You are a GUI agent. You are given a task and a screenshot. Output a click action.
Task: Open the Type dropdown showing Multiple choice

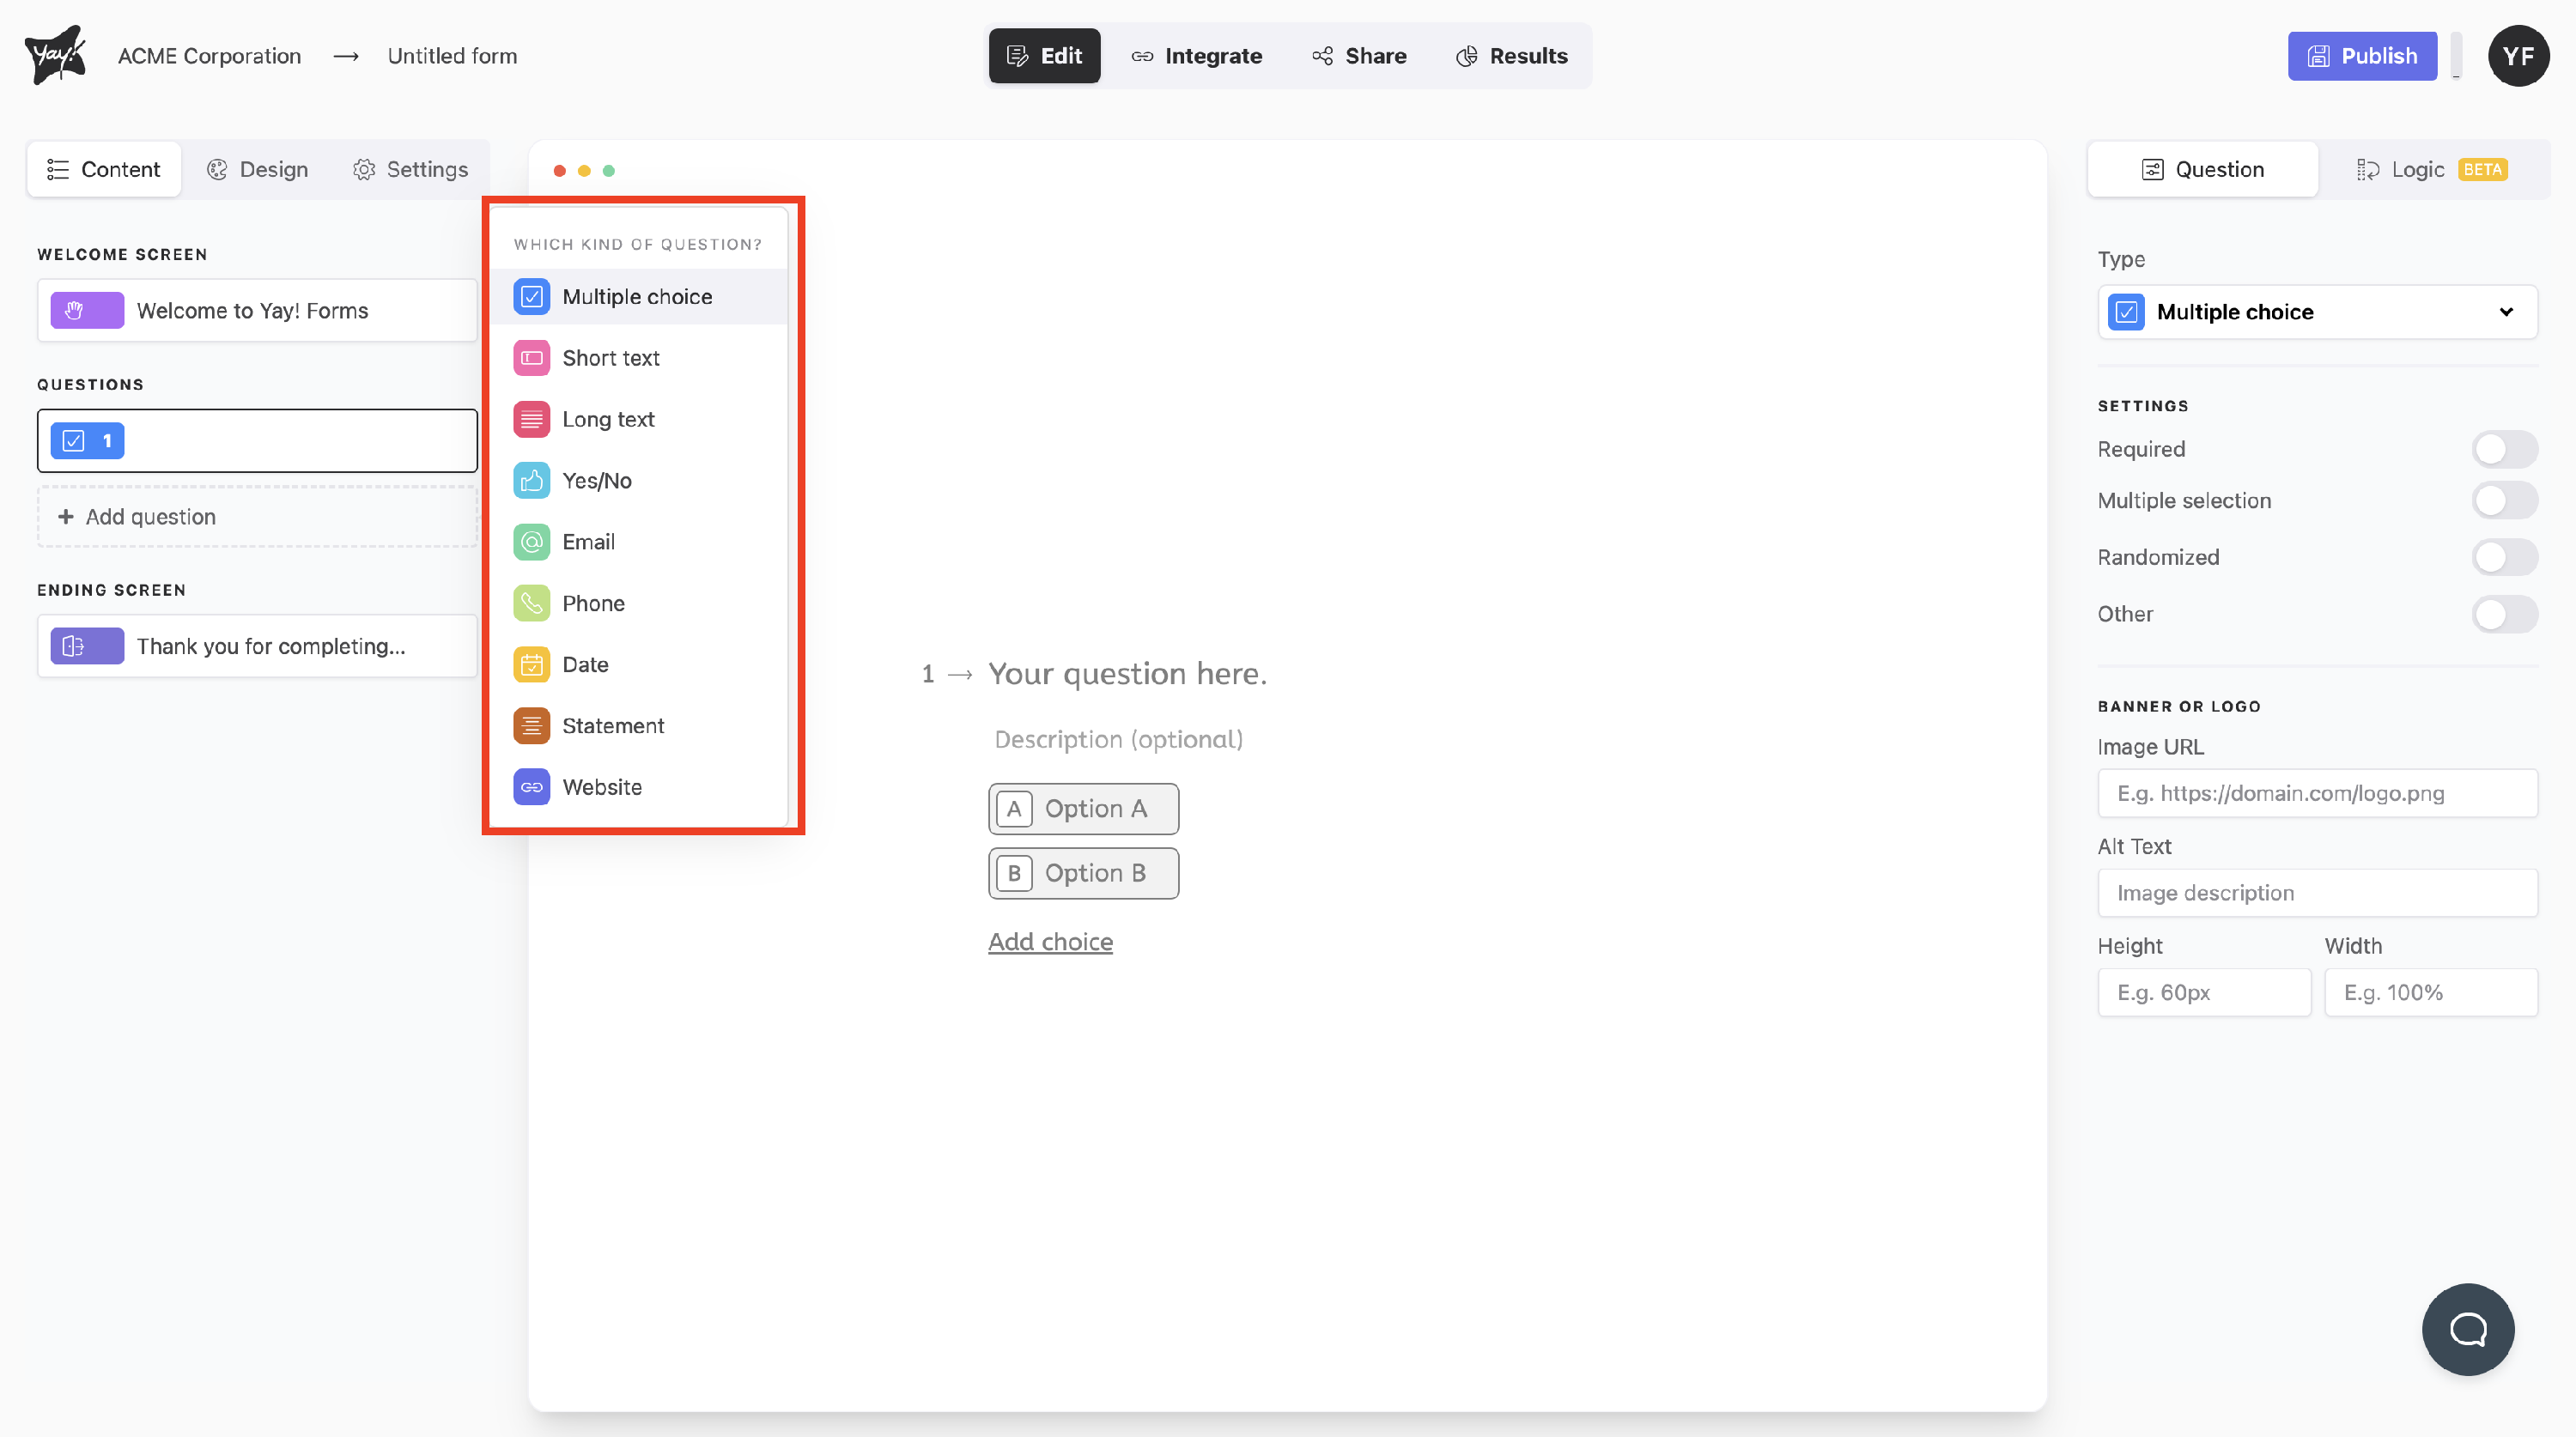(x=2316, y=312)
